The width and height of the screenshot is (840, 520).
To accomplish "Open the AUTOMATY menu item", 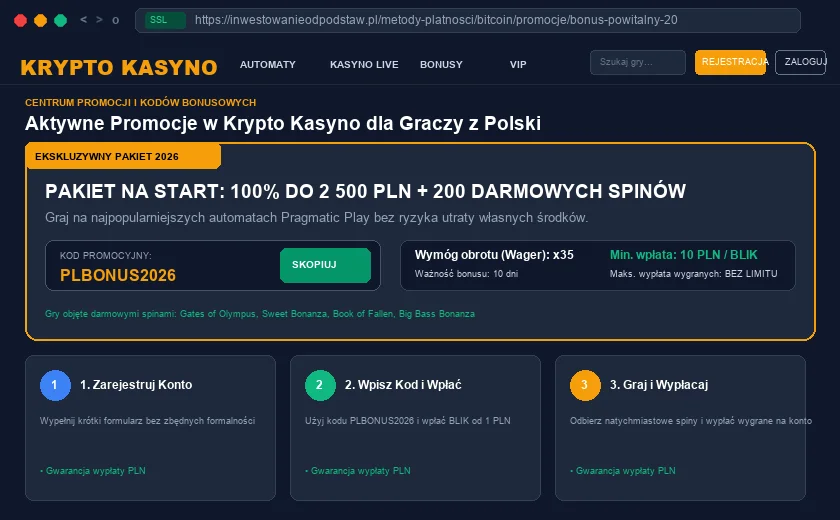I will pos(268,65).
